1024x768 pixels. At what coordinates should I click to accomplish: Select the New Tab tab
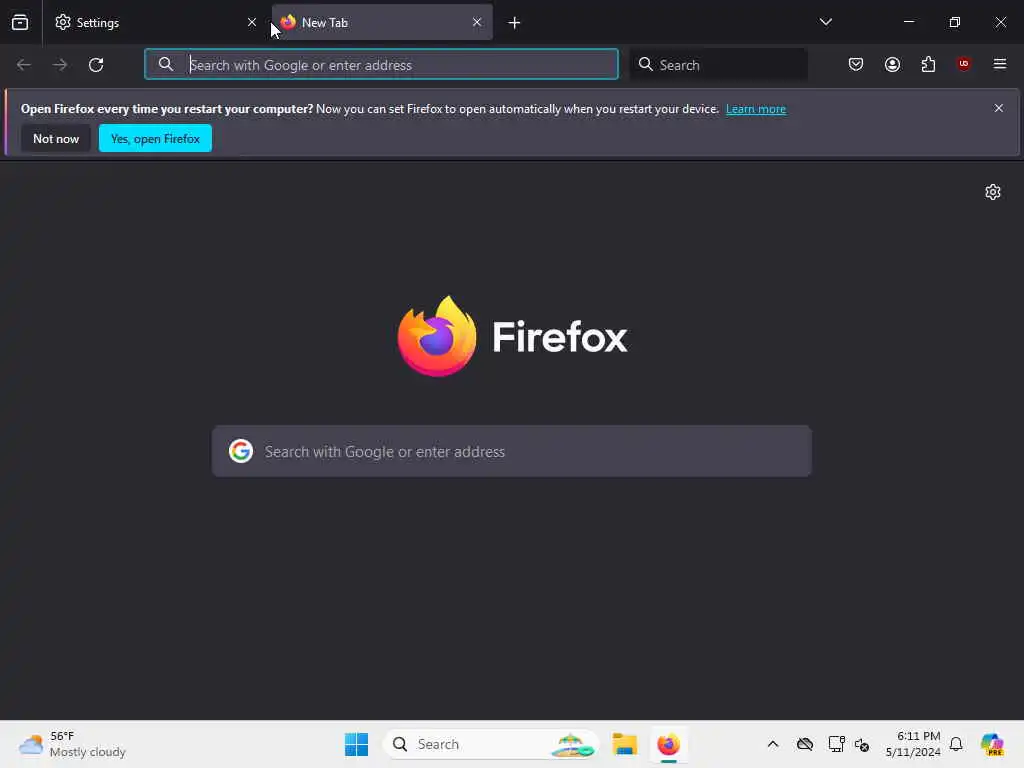[382, 22]
